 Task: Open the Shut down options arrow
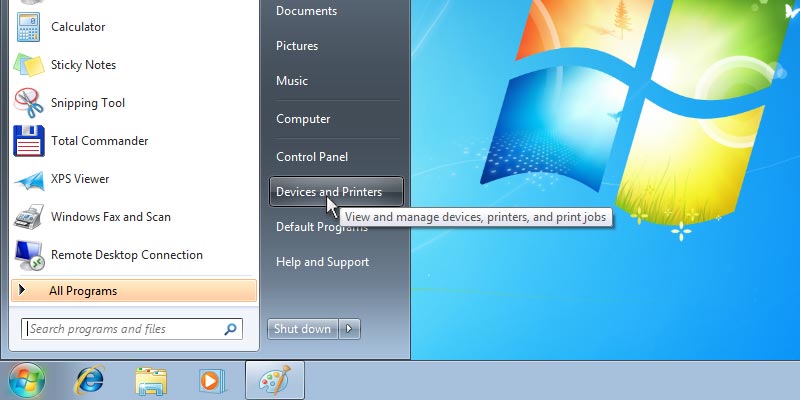point(349,329)
